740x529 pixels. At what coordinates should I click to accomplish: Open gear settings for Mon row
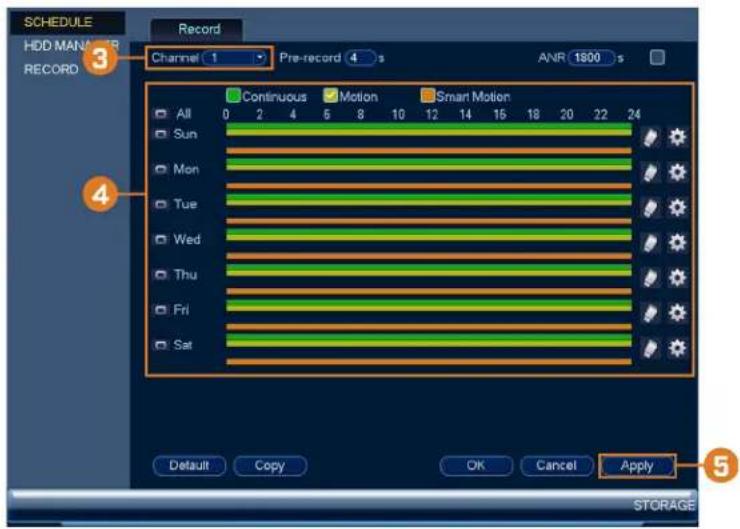tap(677, 172)
